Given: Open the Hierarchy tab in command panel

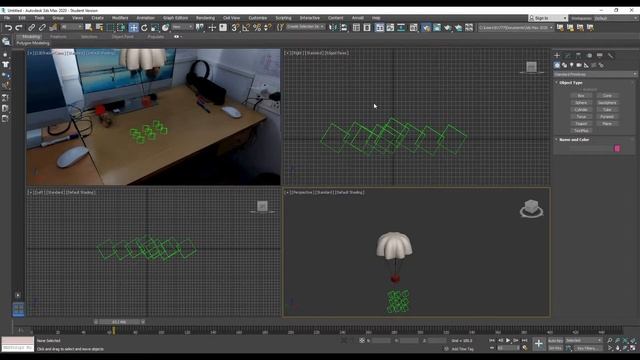Looking at the screenshot, I should click(x=578, y=56).
